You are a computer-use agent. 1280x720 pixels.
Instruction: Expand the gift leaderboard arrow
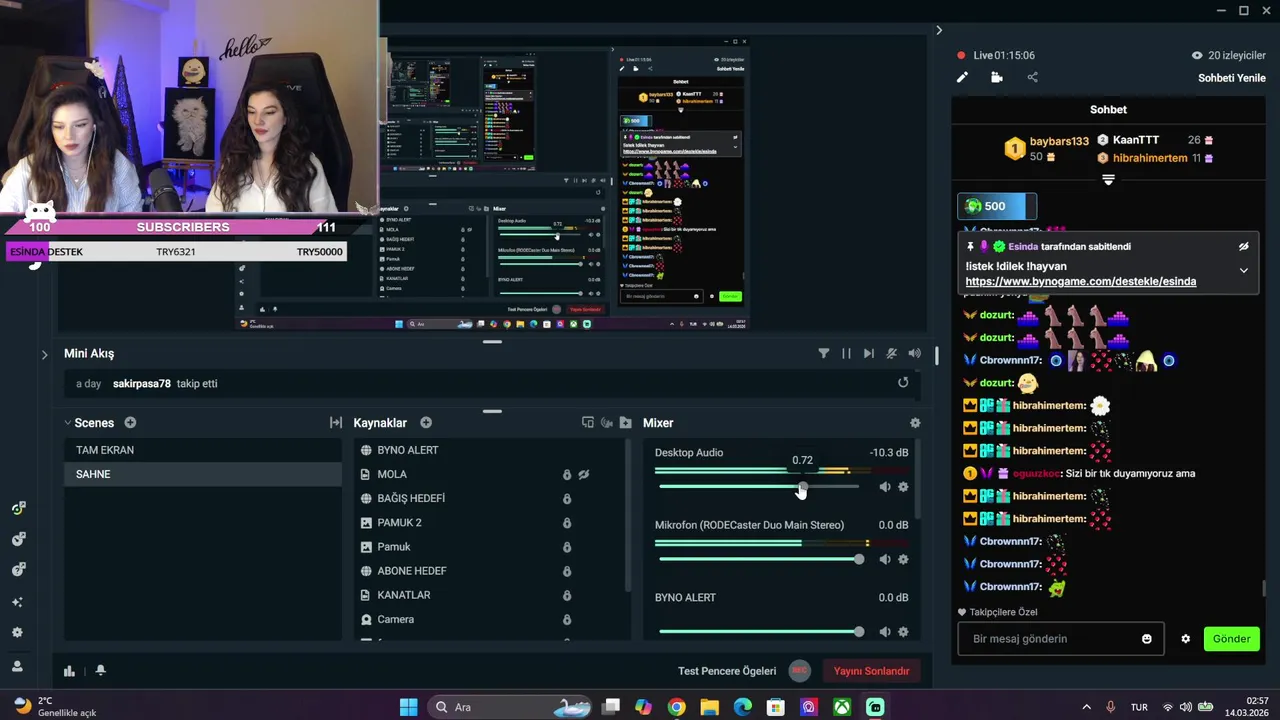pyautogui.click(x=1108, y=180)
